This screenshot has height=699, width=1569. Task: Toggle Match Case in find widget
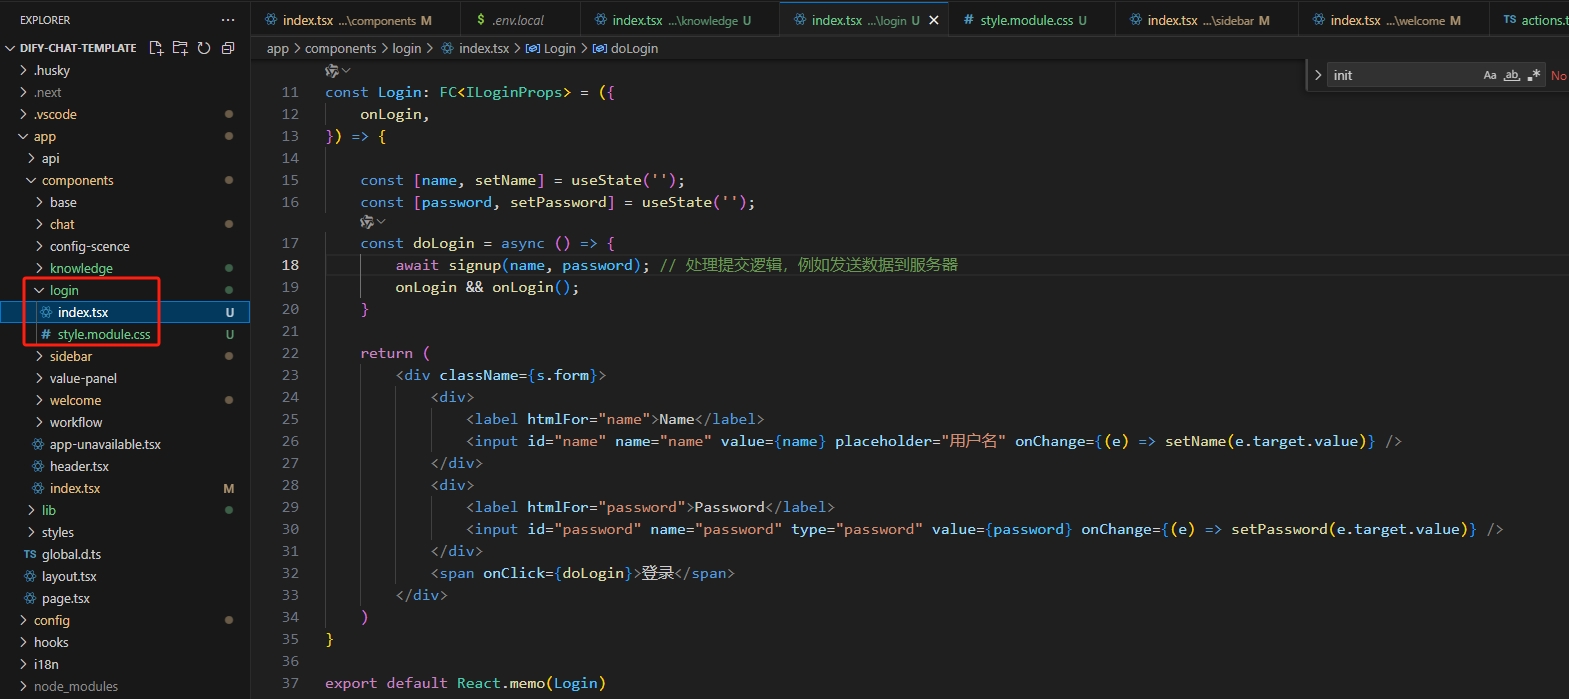[1490, 76]
